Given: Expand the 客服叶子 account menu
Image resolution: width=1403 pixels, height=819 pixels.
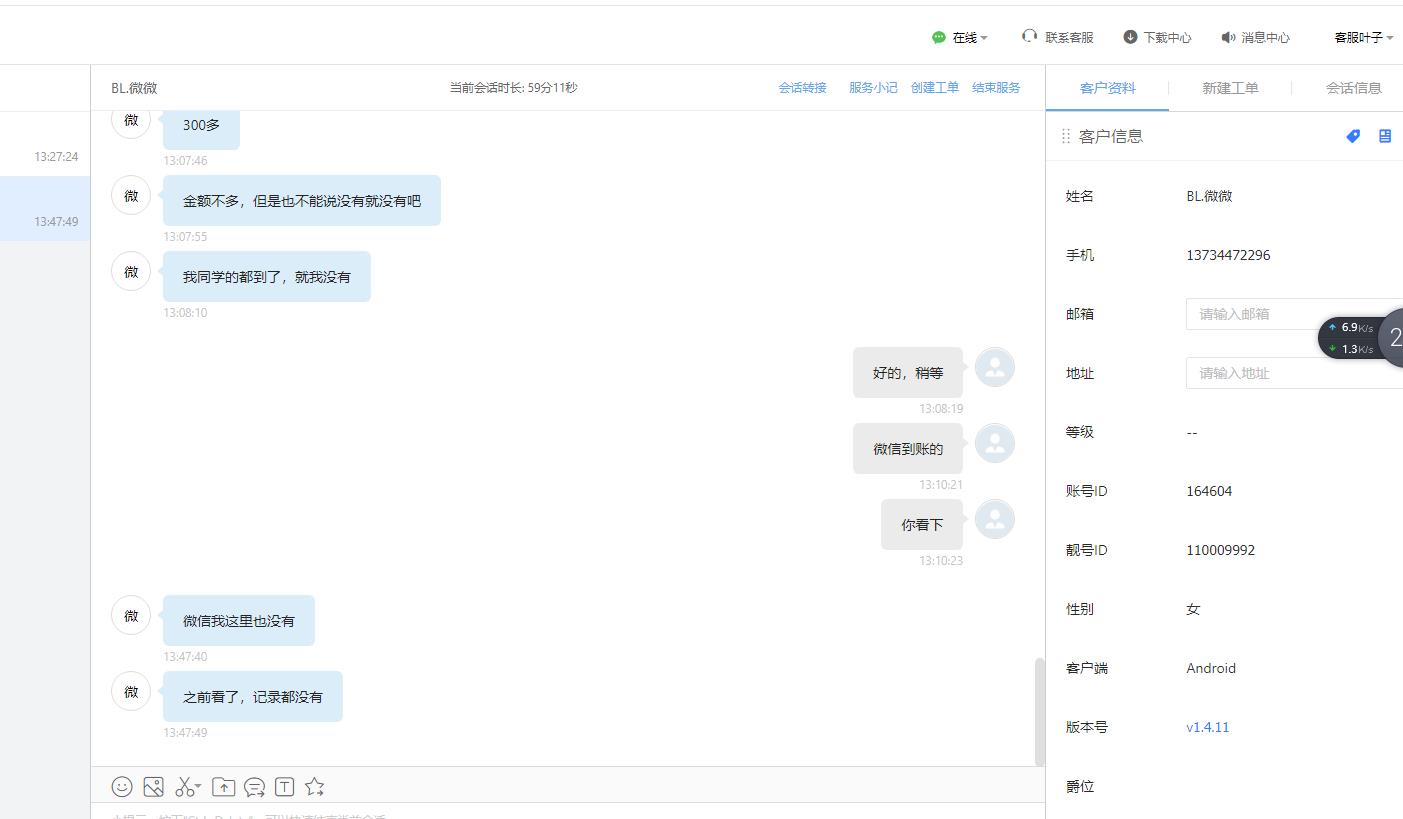Looking at the screenshot, I should tap(1363, 38).
